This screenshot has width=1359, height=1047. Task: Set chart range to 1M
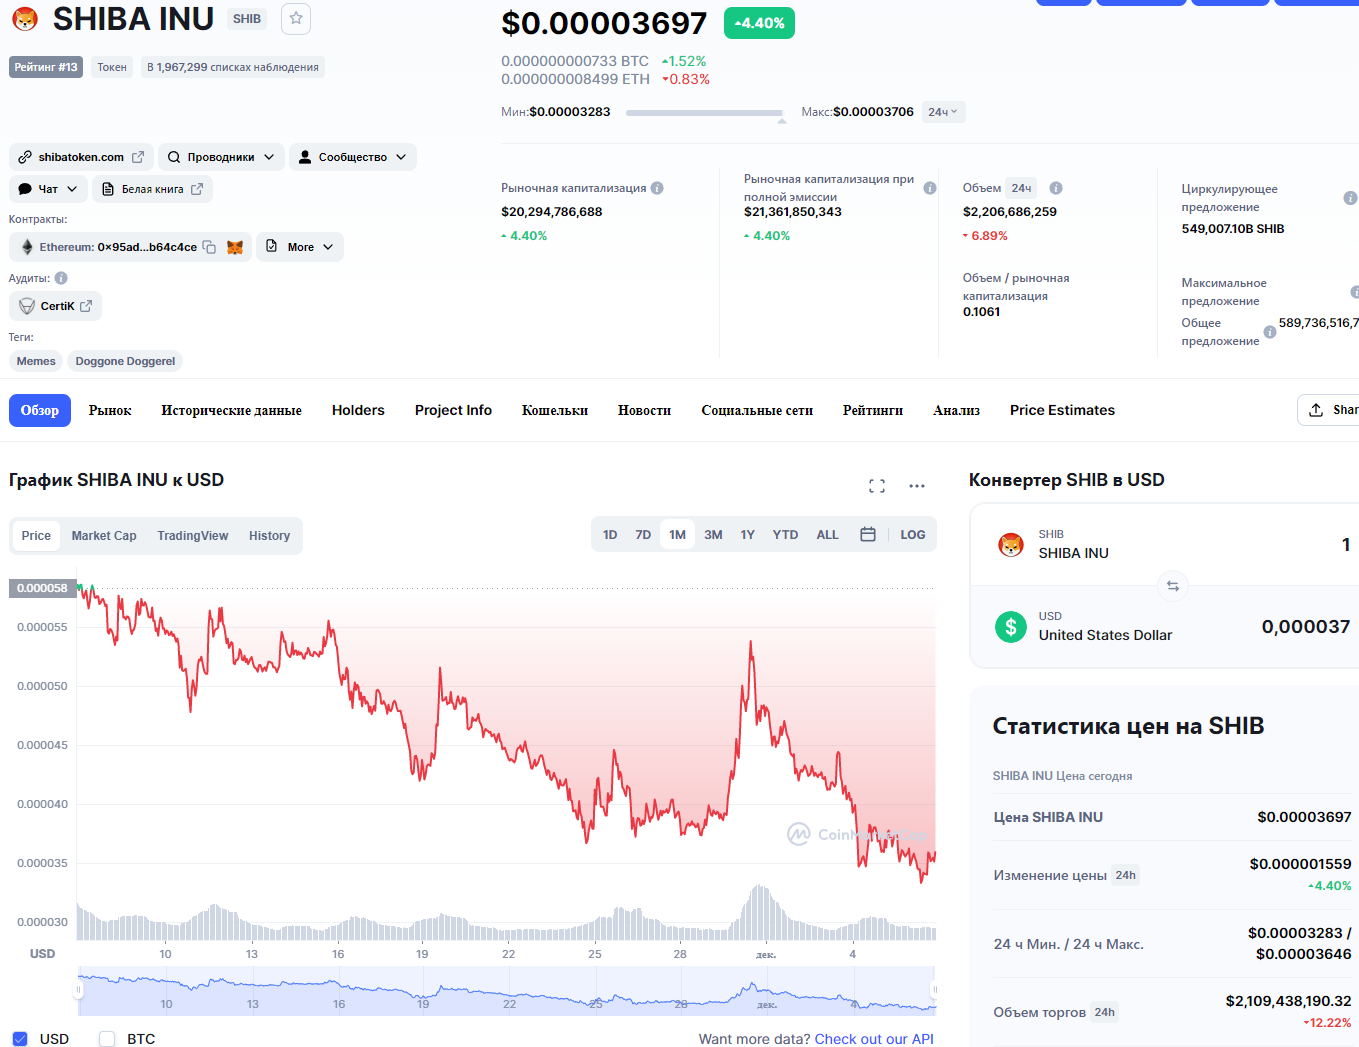(x=677, y=535)
